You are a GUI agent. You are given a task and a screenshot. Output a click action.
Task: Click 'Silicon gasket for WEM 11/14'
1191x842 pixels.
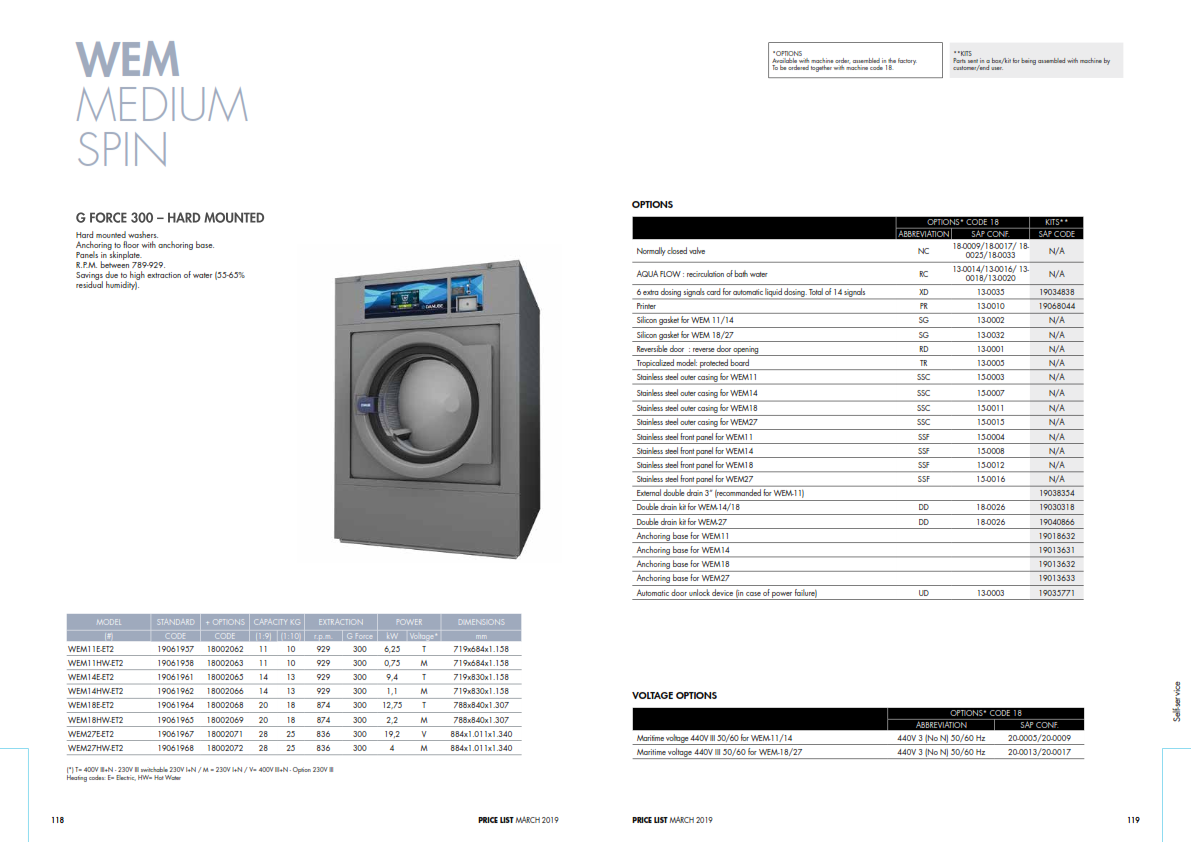685,320
